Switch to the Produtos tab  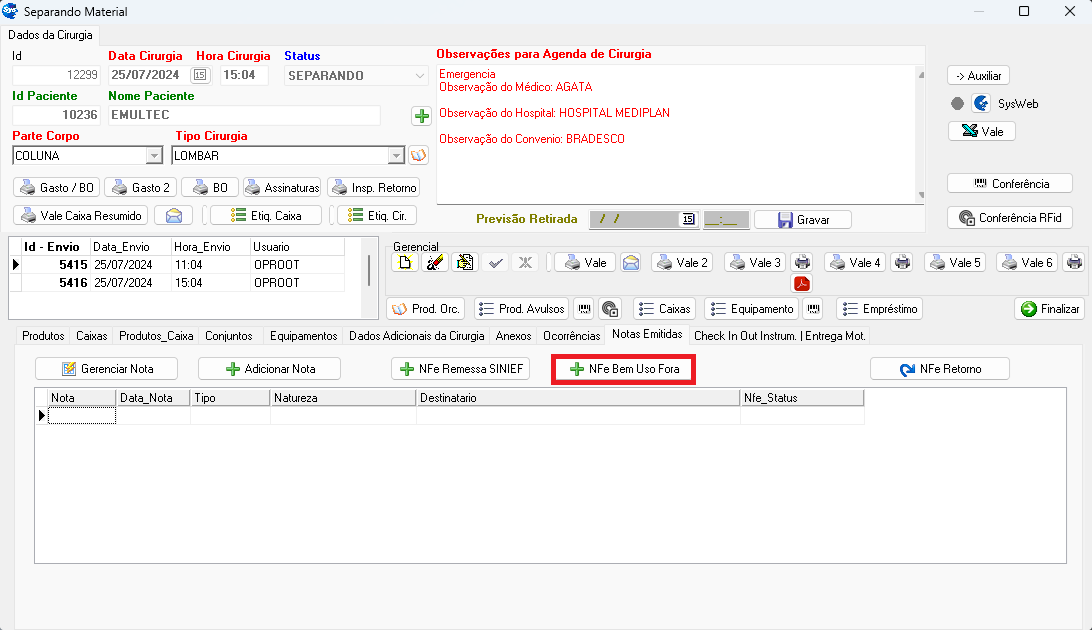43,336
